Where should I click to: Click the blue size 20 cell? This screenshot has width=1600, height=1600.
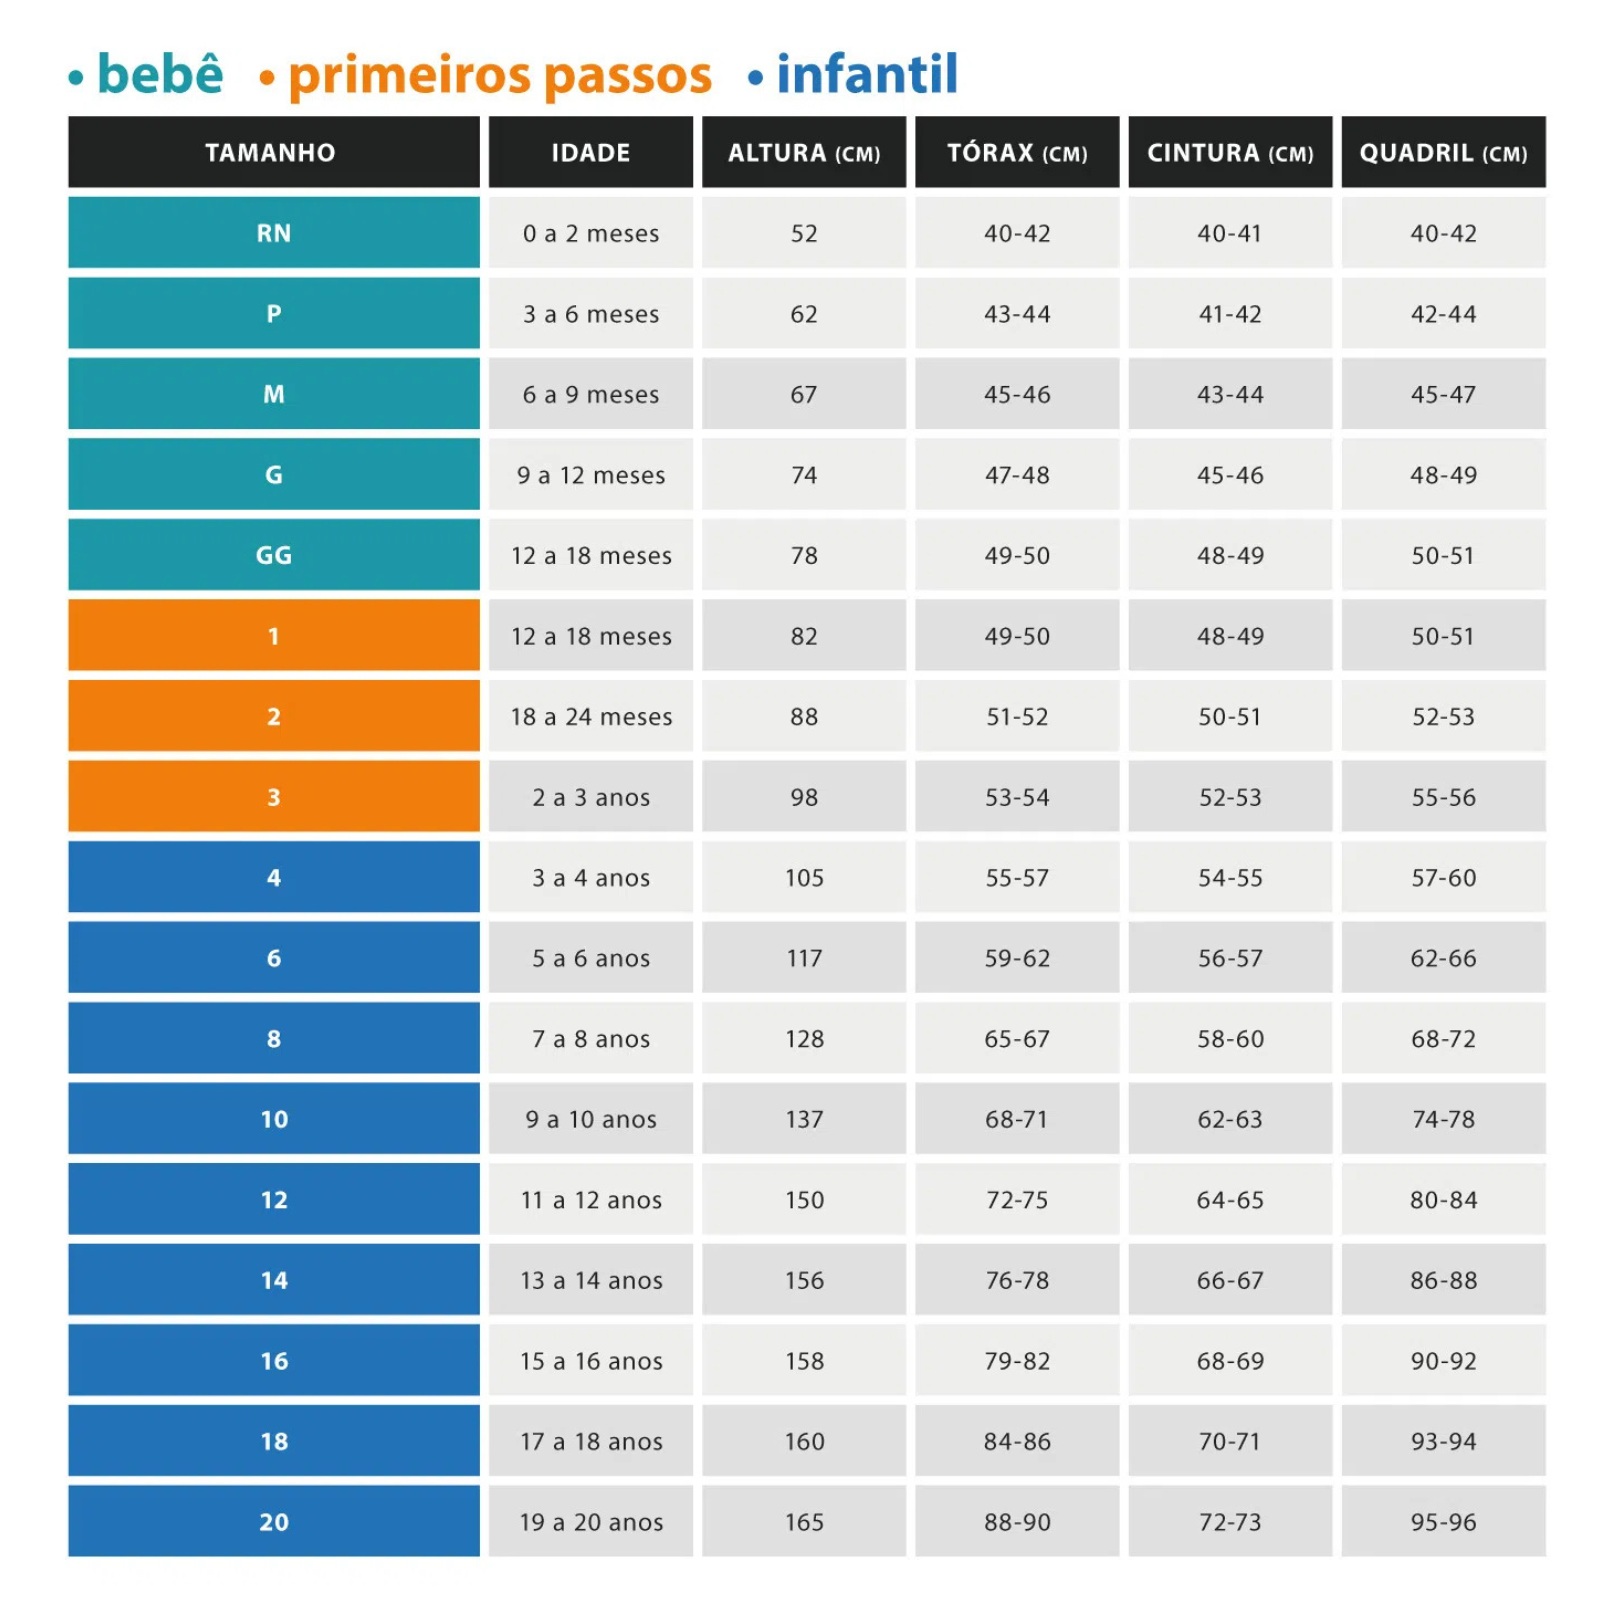273,1521
